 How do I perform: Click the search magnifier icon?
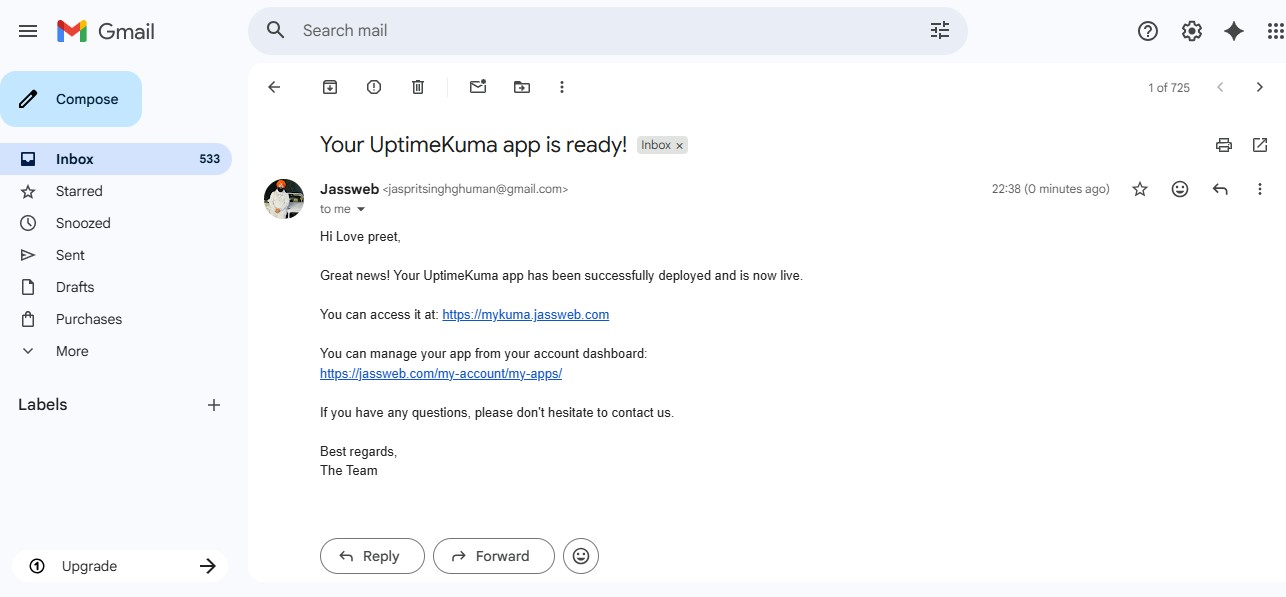click(276, 30)
